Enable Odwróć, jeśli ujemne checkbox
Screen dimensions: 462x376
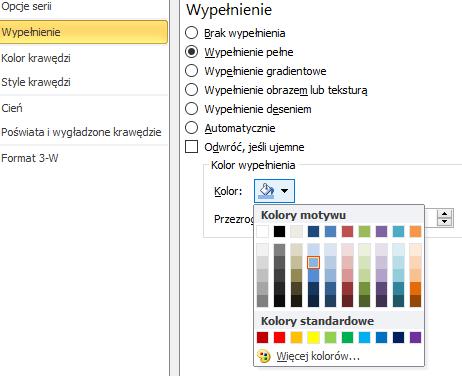pyautogui.click(x=191, y=147)
